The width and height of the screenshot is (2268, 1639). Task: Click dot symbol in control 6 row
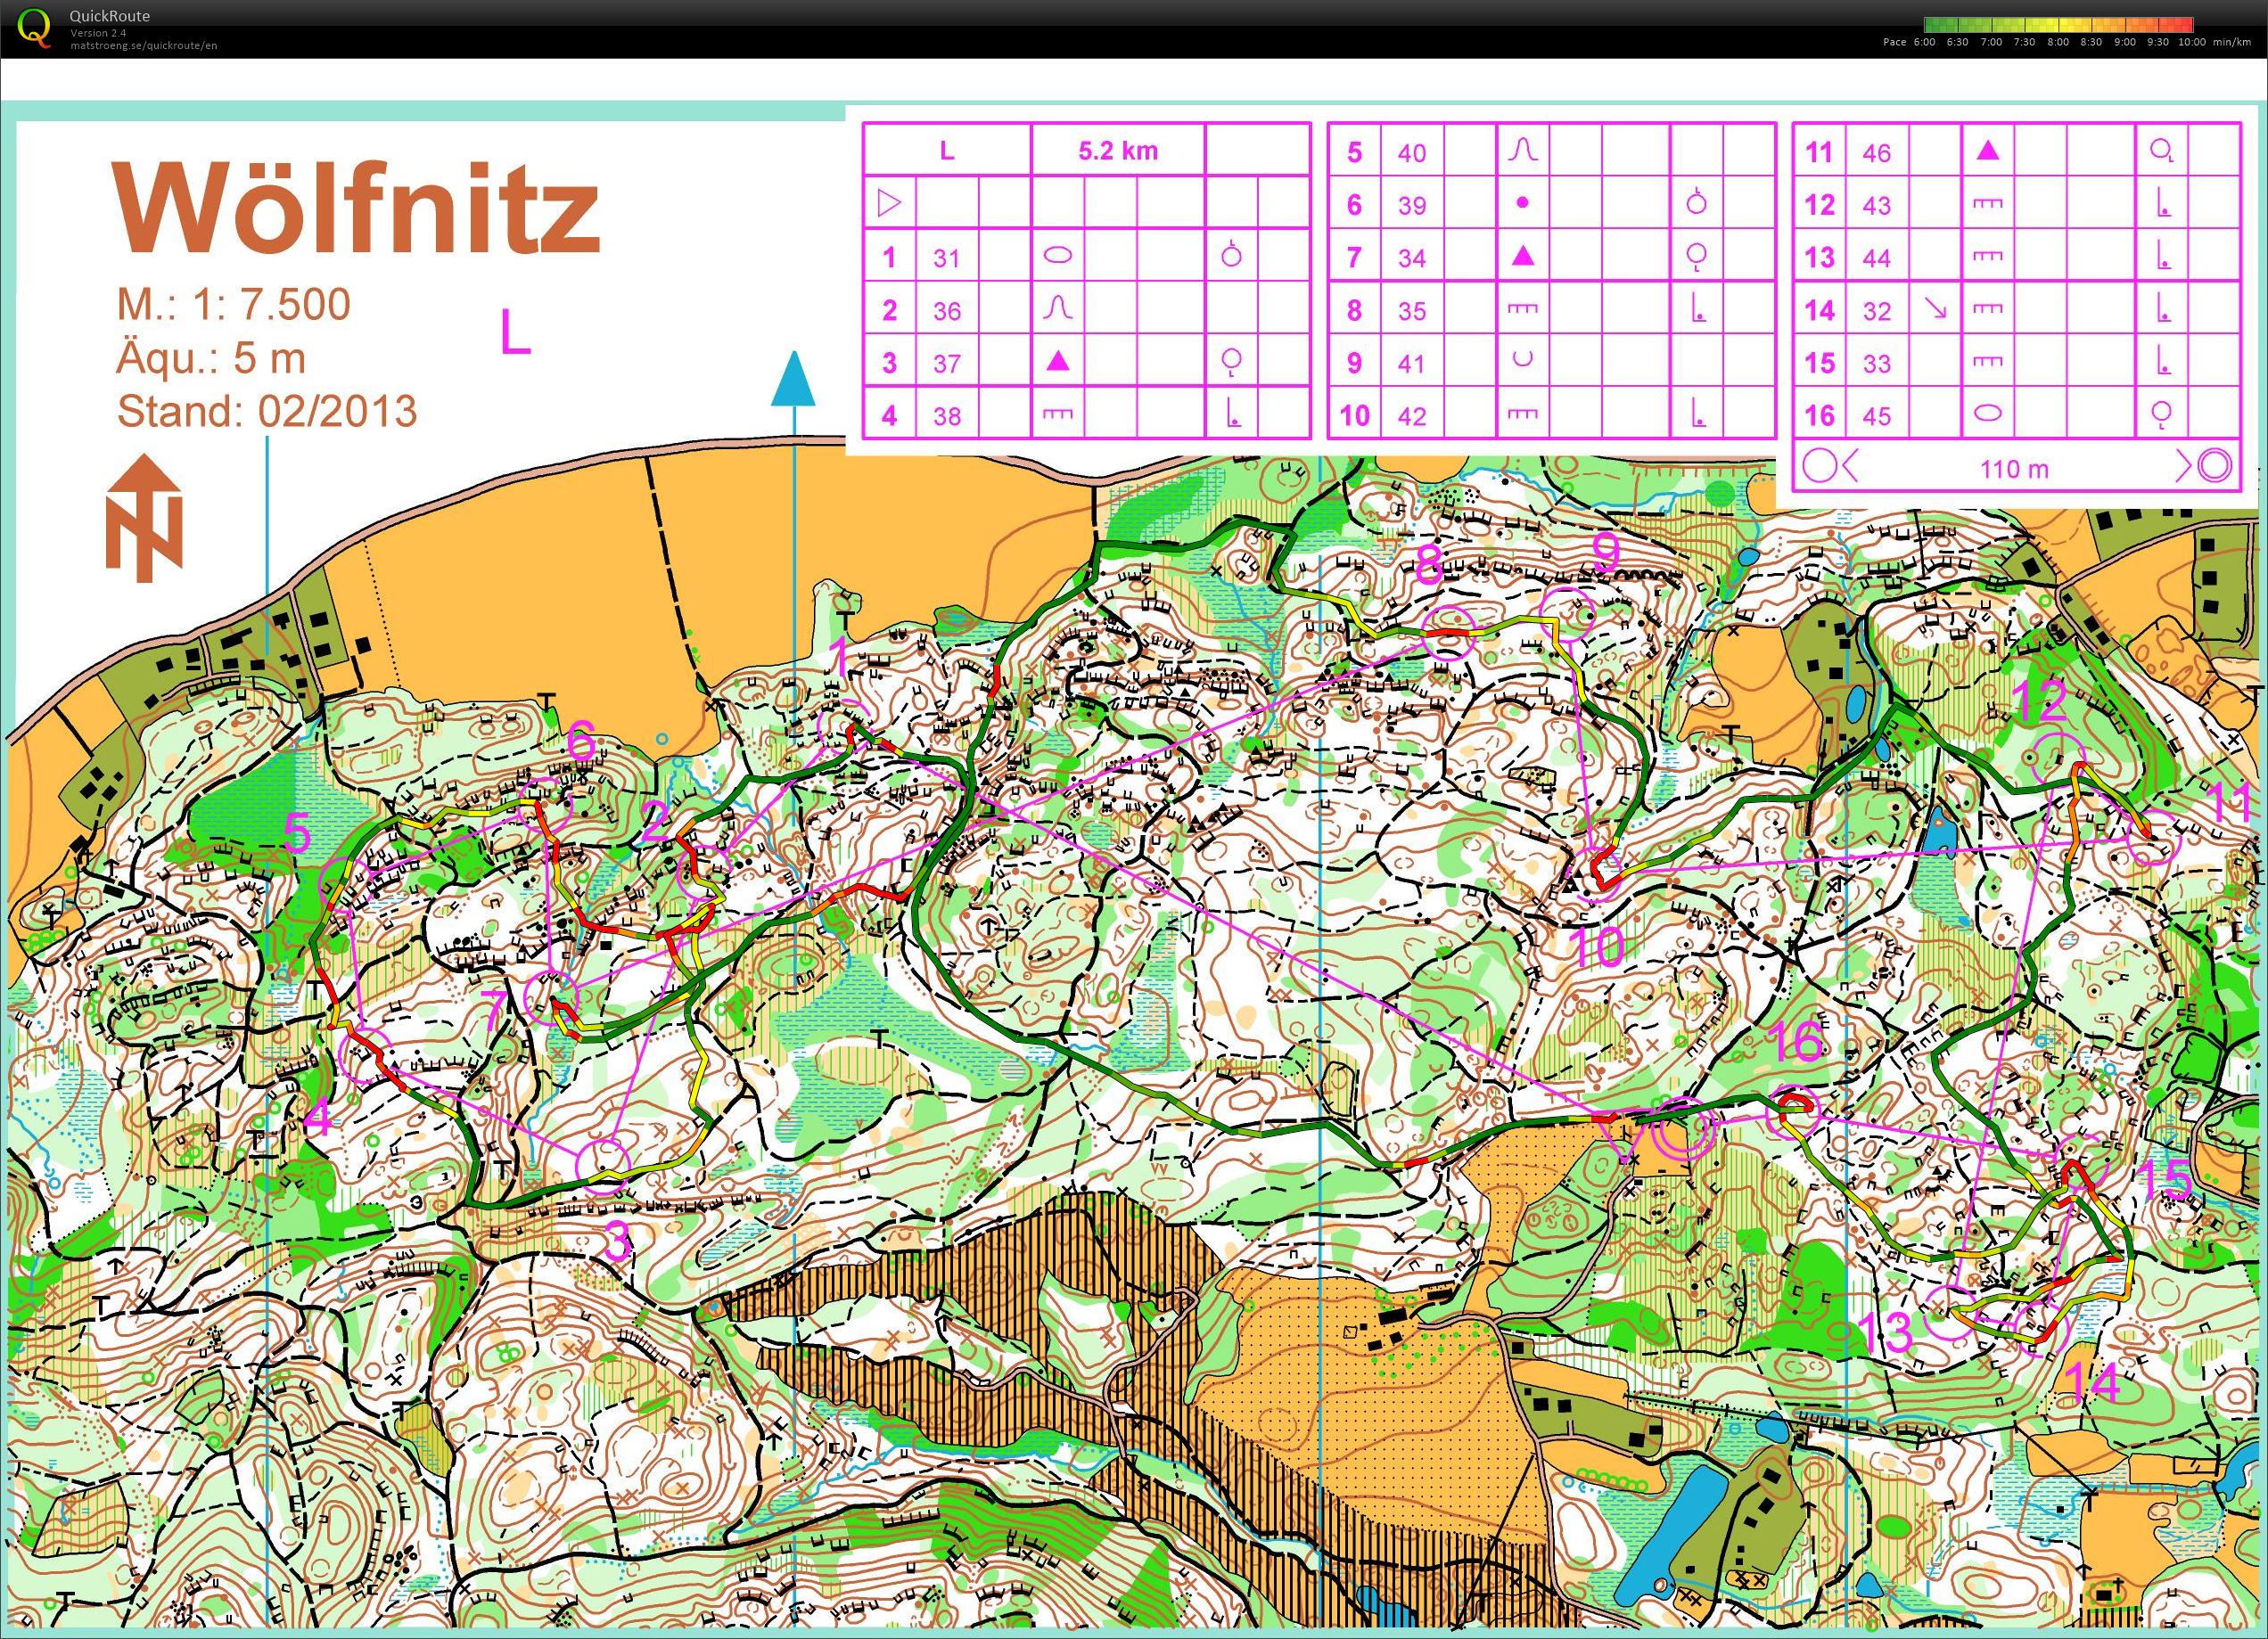(x=1522, y=203)
